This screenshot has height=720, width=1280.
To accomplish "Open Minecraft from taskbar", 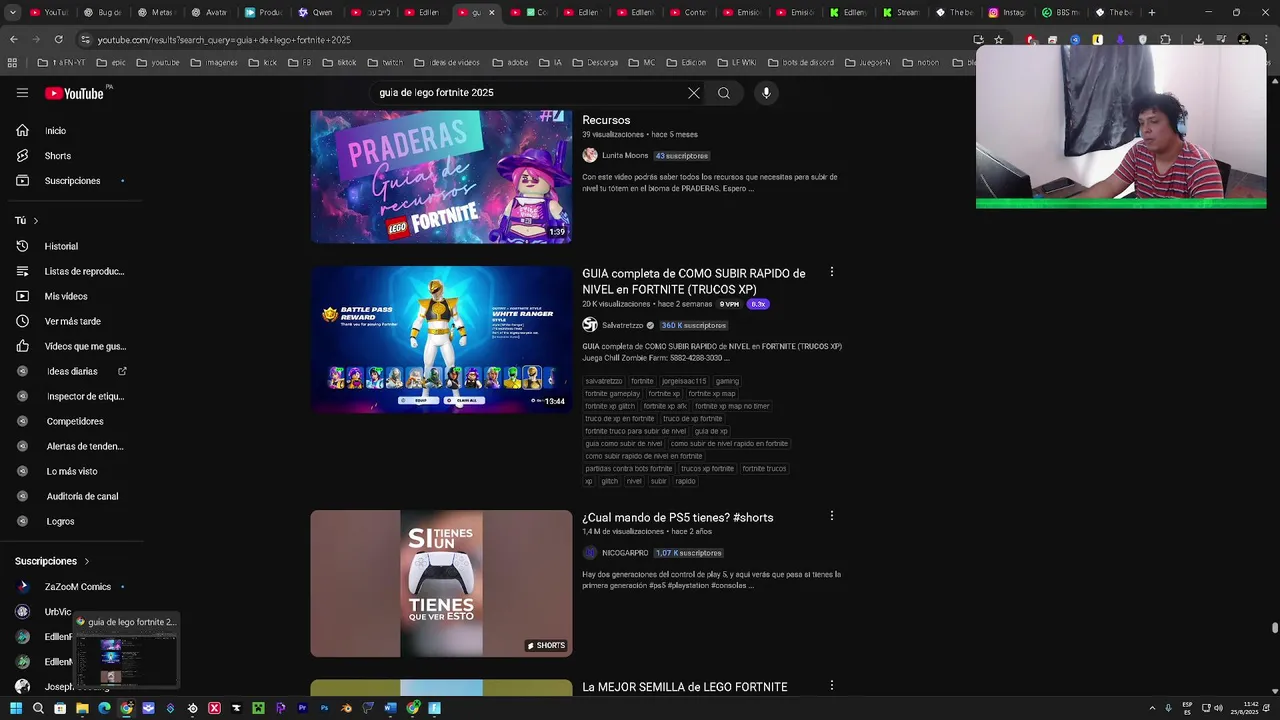I will pos(258,708).
